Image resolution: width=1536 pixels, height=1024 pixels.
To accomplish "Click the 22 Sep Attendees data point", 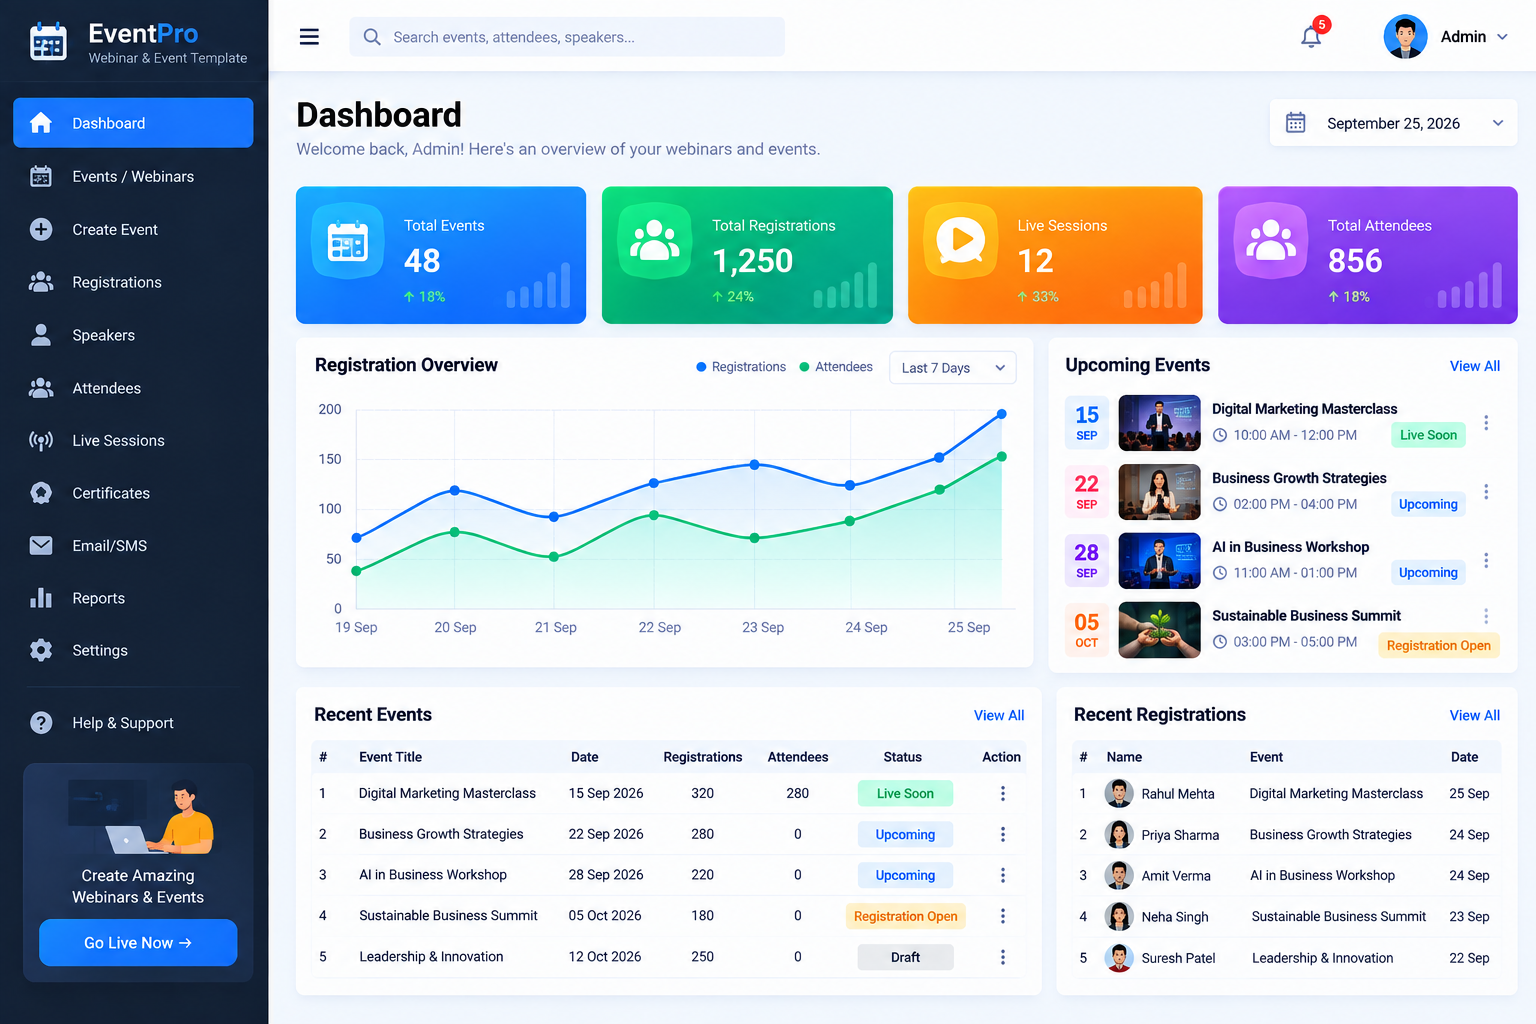I will (653, 515).
